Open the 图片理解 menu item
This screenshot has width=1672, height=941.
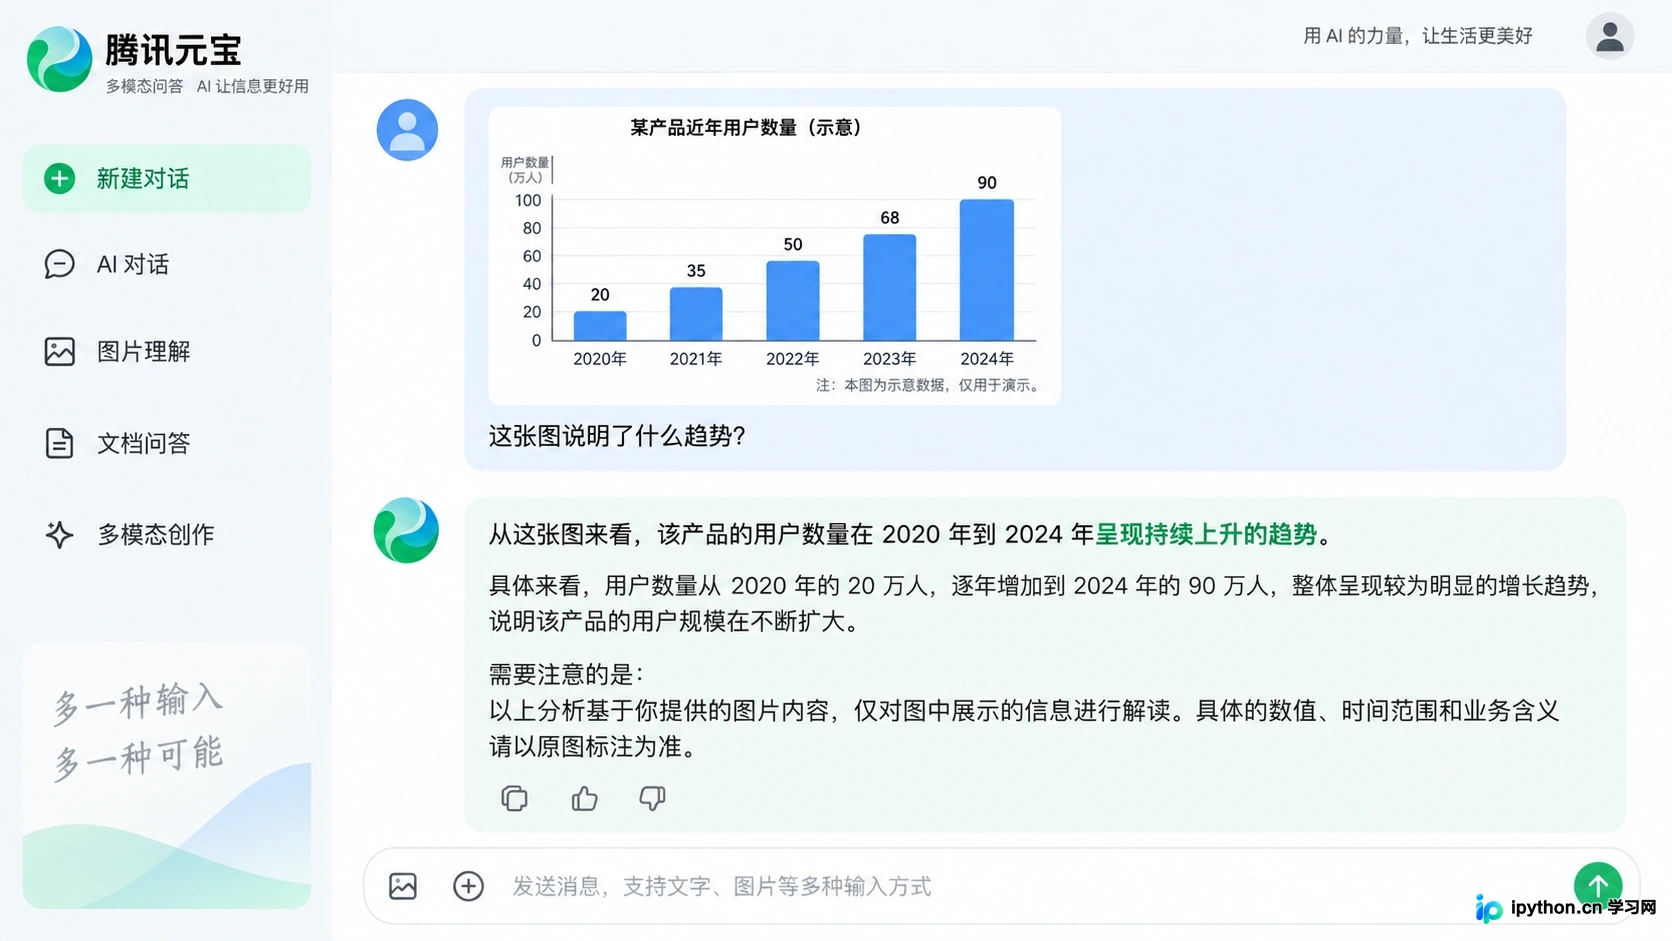pos(167,352)
